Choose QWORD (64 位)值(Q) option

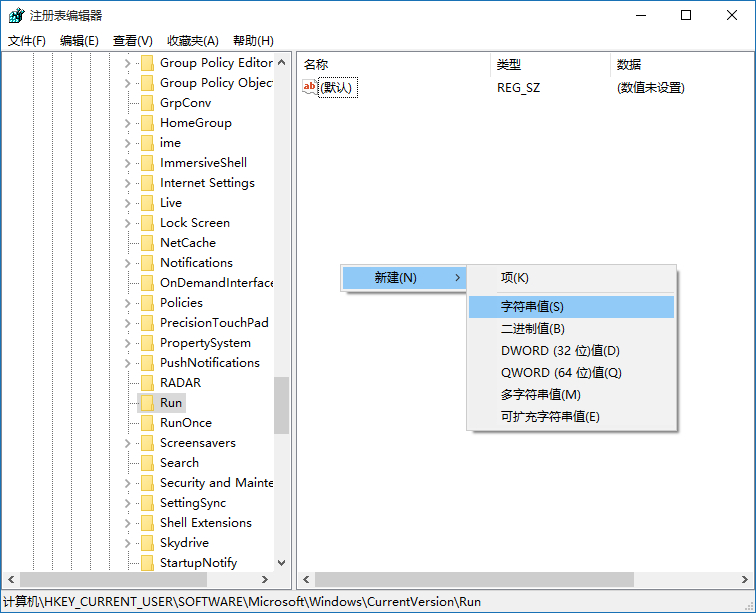[571, 373]
